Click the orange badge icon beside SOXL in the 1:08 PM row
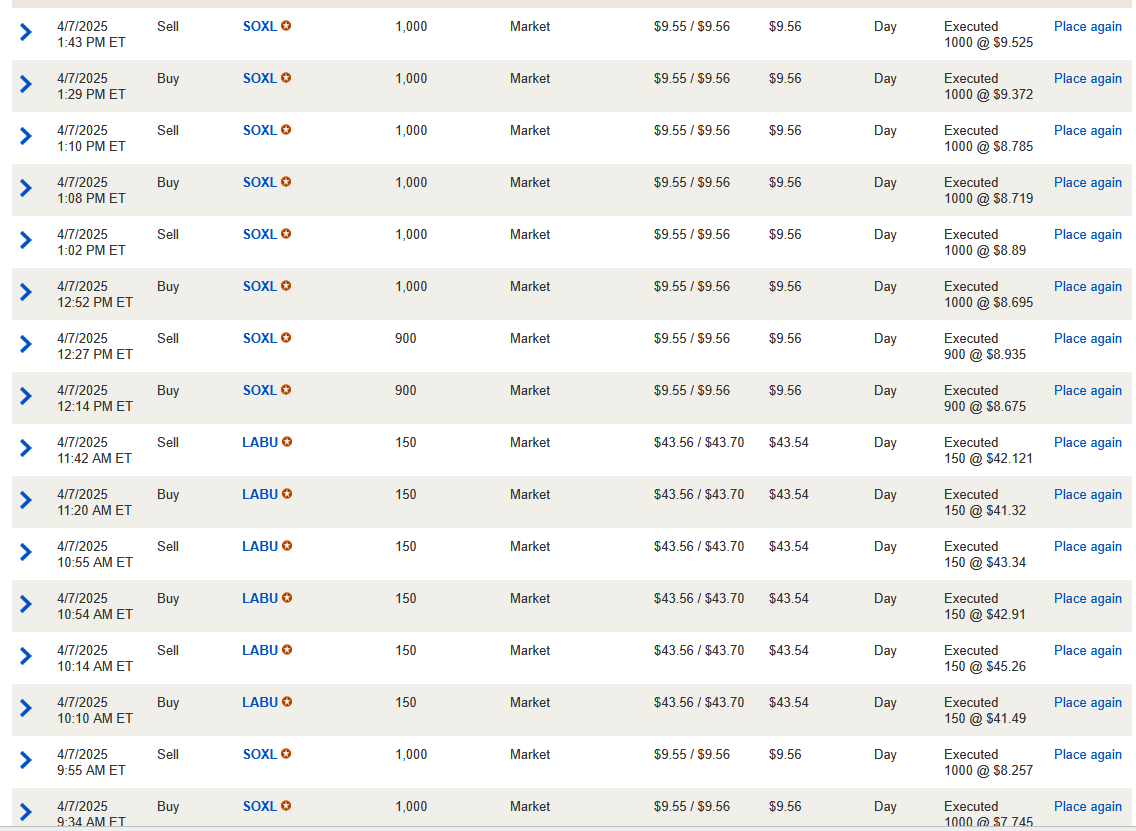The width and height of the screenshot is (1136, 831). click(x=286, y=183)
